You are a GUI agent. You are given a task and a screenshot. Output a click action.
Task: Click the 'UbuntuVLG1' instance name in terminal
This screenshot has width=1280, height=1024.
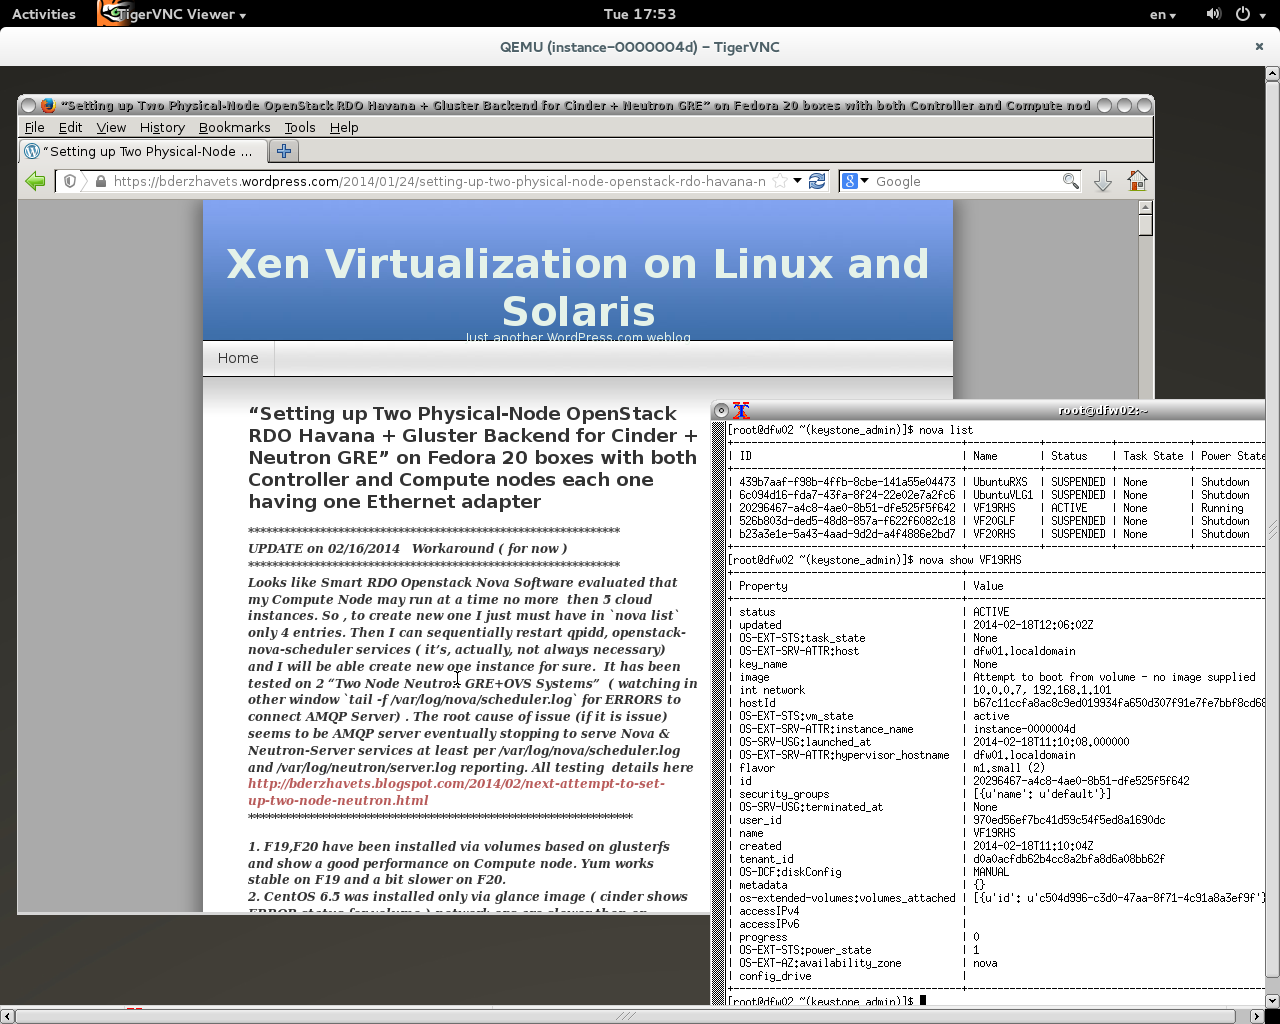coord(1003,495)
